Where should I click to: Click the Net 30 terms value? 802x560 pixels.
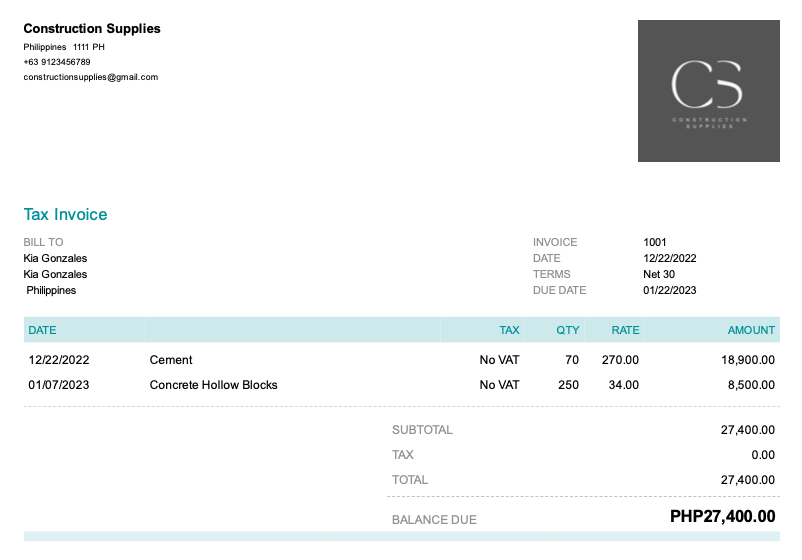pyautogui.click(x=659, y=274)
